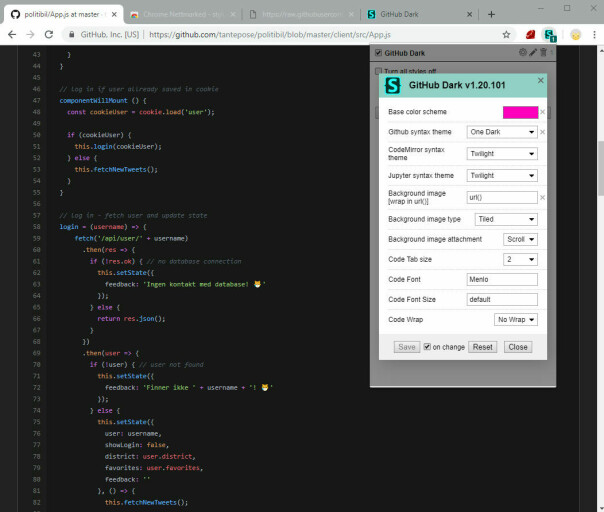Click 'this.fetchNewTweets();' on line 53
Viewport: 604px width, 512px height.
[116, 170]
